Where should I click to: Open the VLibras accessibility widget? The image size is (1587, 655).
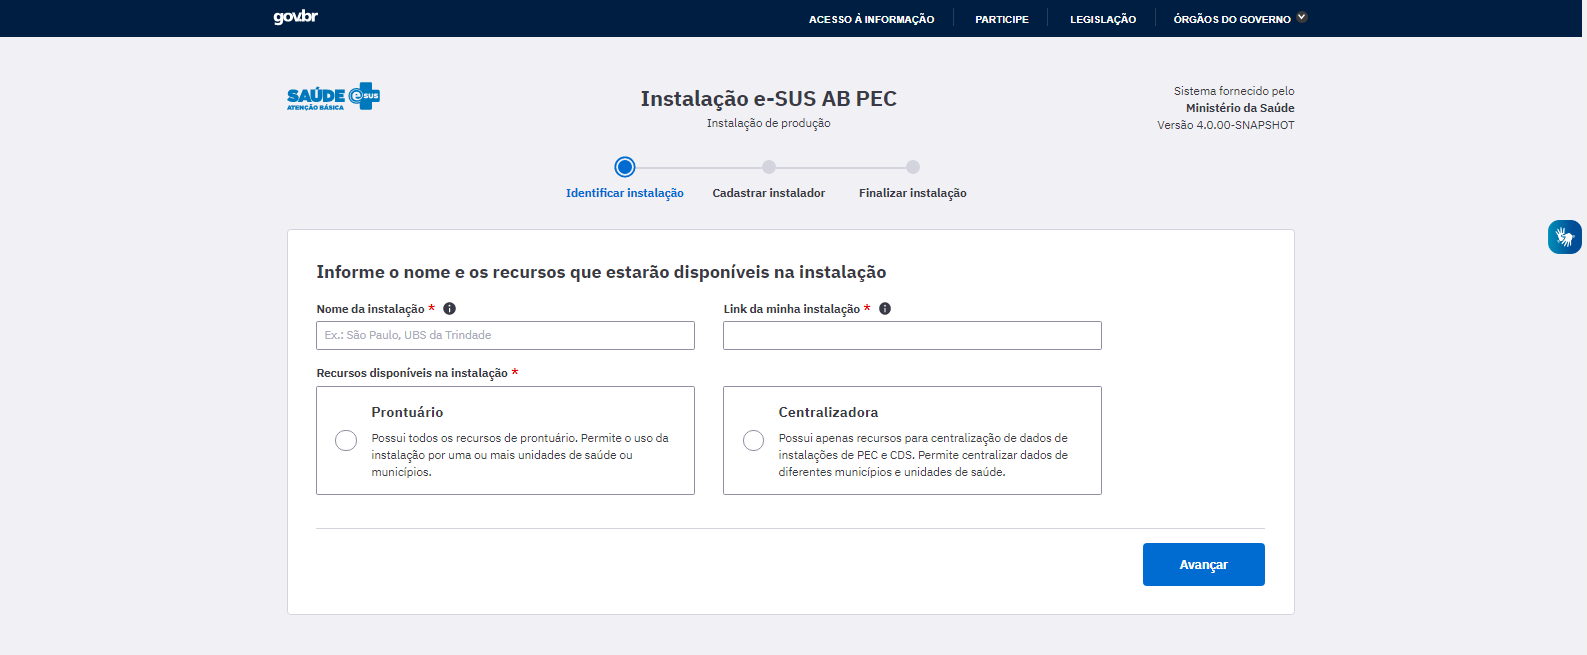coord(1565,237)
